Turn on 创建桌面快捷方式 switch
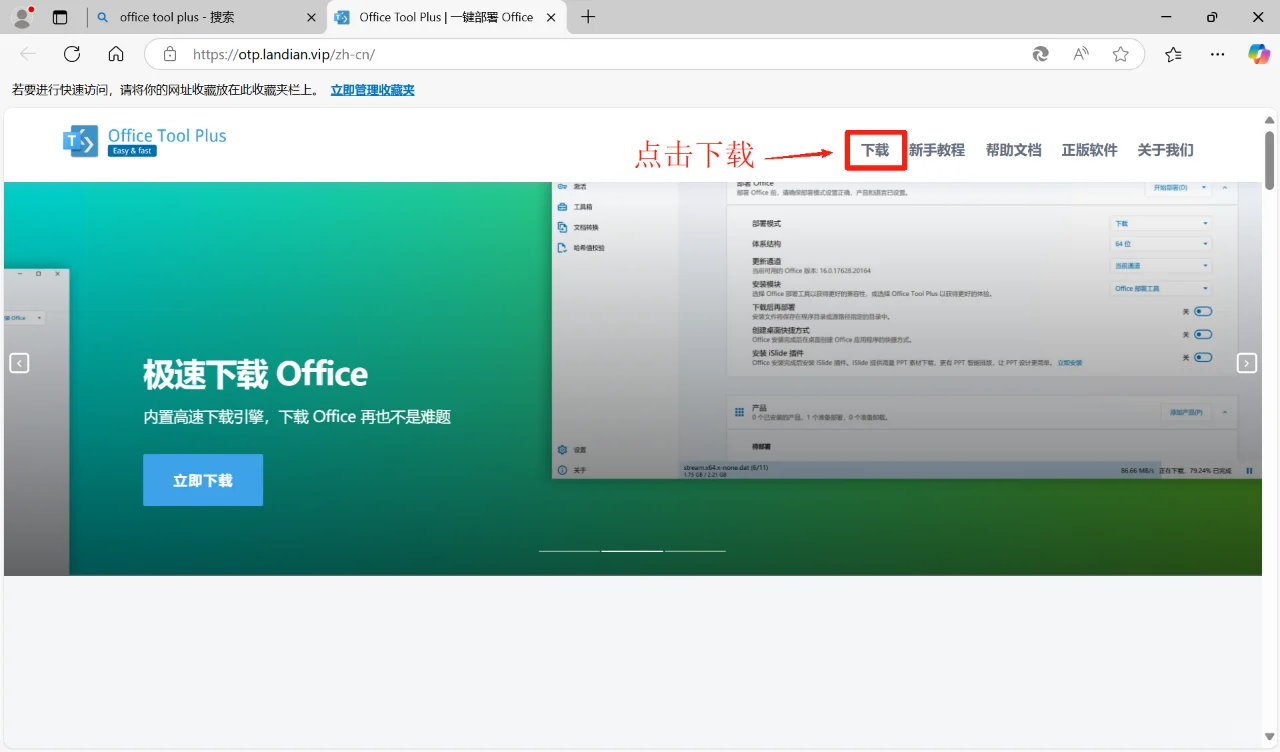The width and height of the screenshot is (1280, 752). [1202, 334]
